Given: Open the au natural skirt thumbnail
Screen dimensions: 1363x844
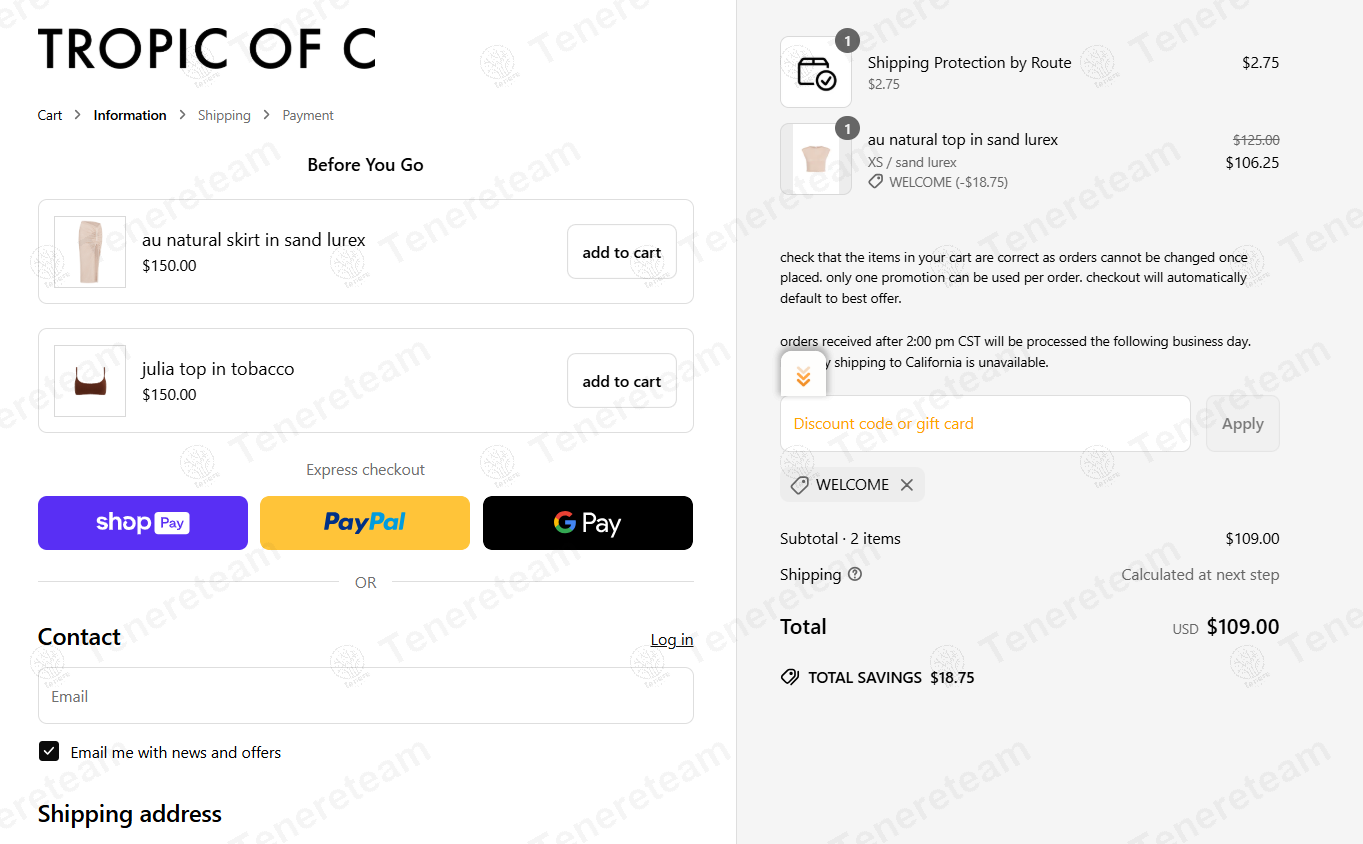Looking at the screenshot, I should click(90, 252).
